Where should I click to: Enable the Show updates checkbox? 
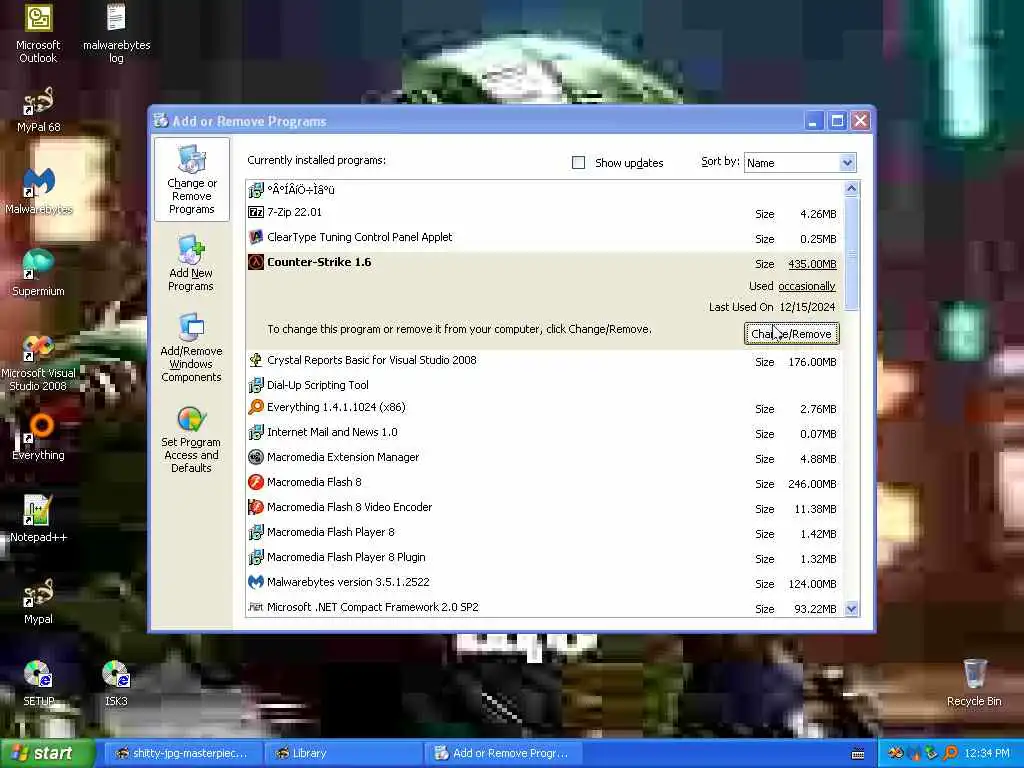[579, 163]
